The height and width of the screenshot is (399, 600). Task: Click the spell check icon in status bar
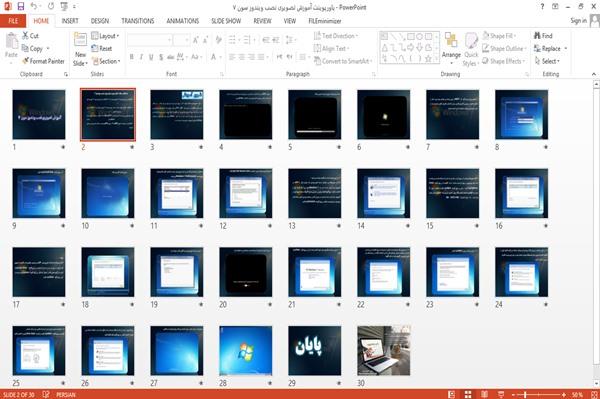pos(46,394)
